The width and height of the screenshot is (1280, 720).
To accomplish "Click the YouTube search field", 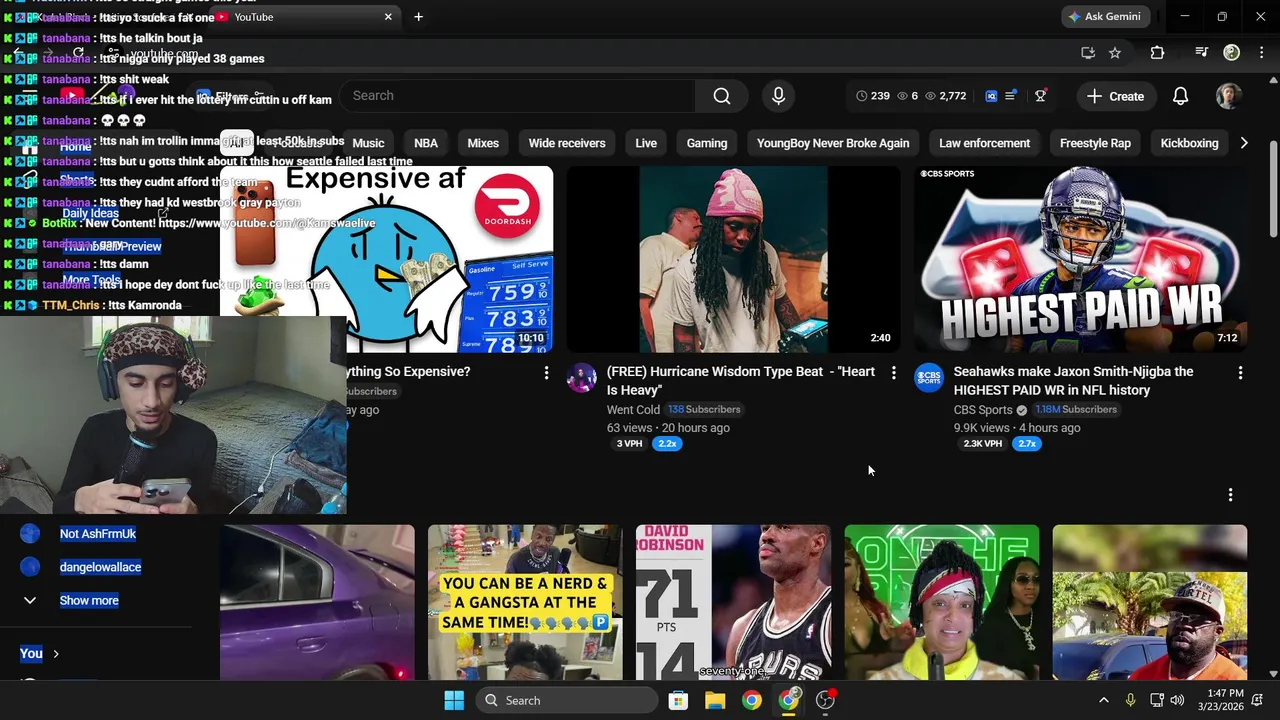I will point(517,96).
